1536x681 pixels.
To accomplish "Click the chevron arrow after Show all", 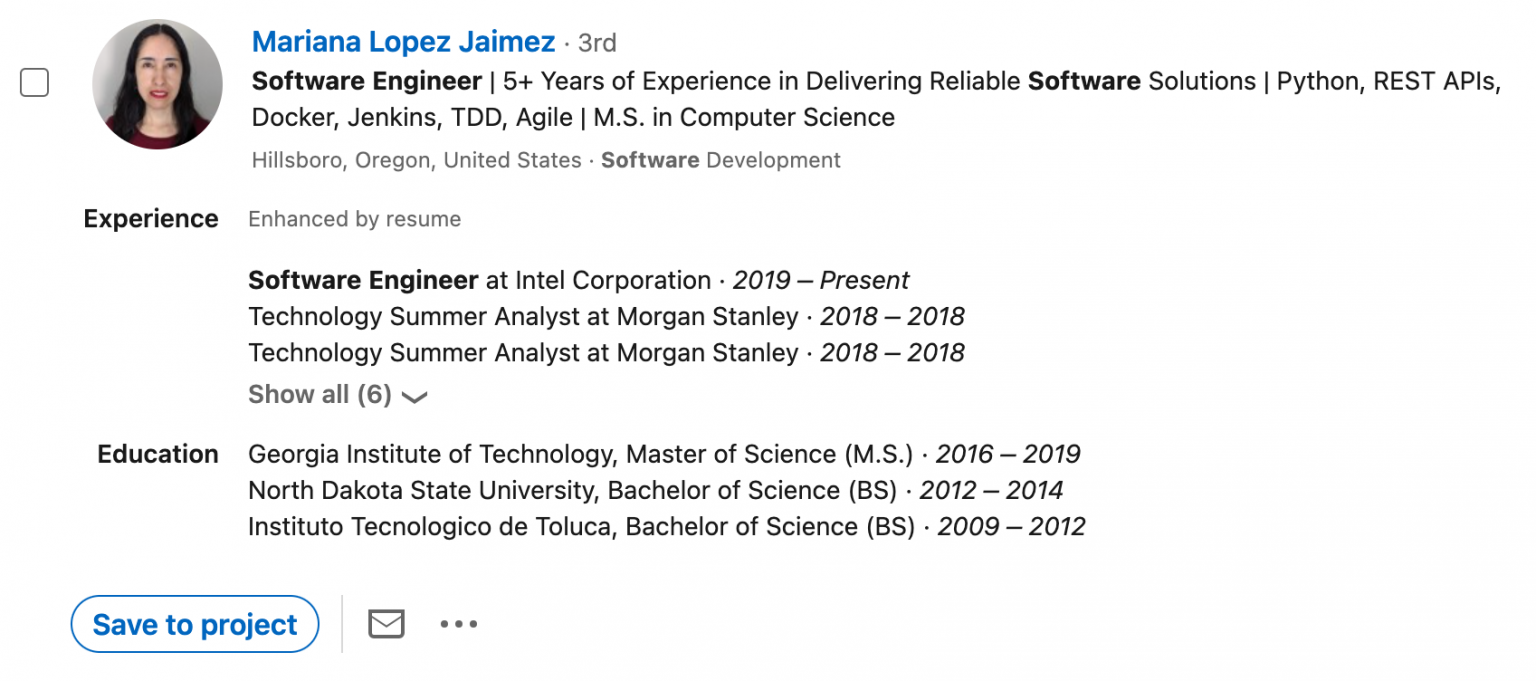I will coord(414,397).
